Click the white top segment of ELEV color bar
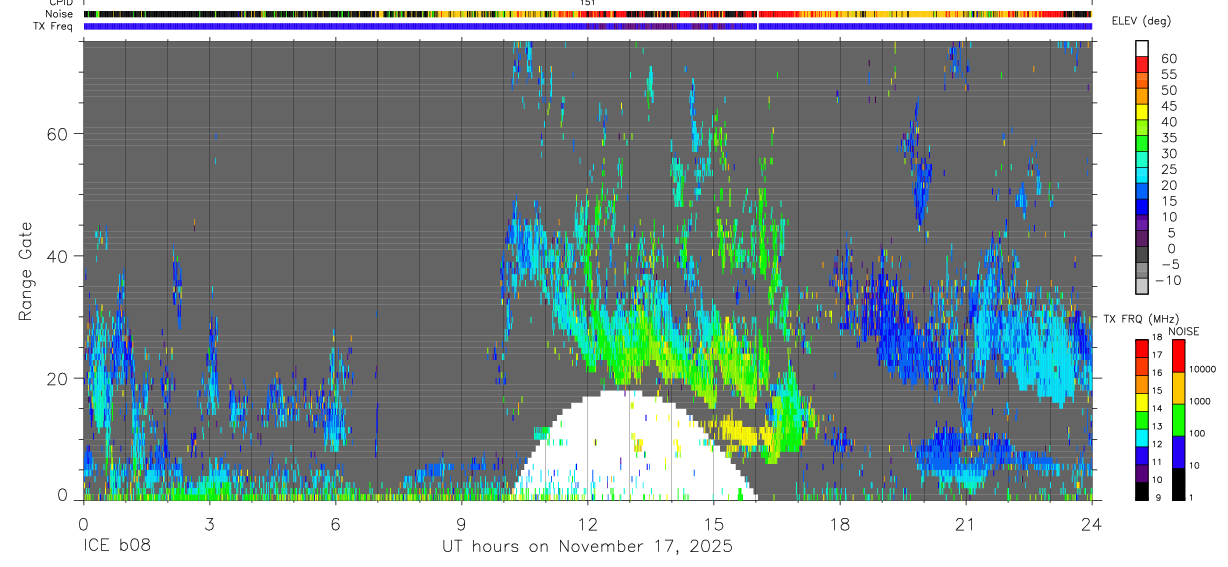The image size is (1228, 567). click(x=1142, y=46)
